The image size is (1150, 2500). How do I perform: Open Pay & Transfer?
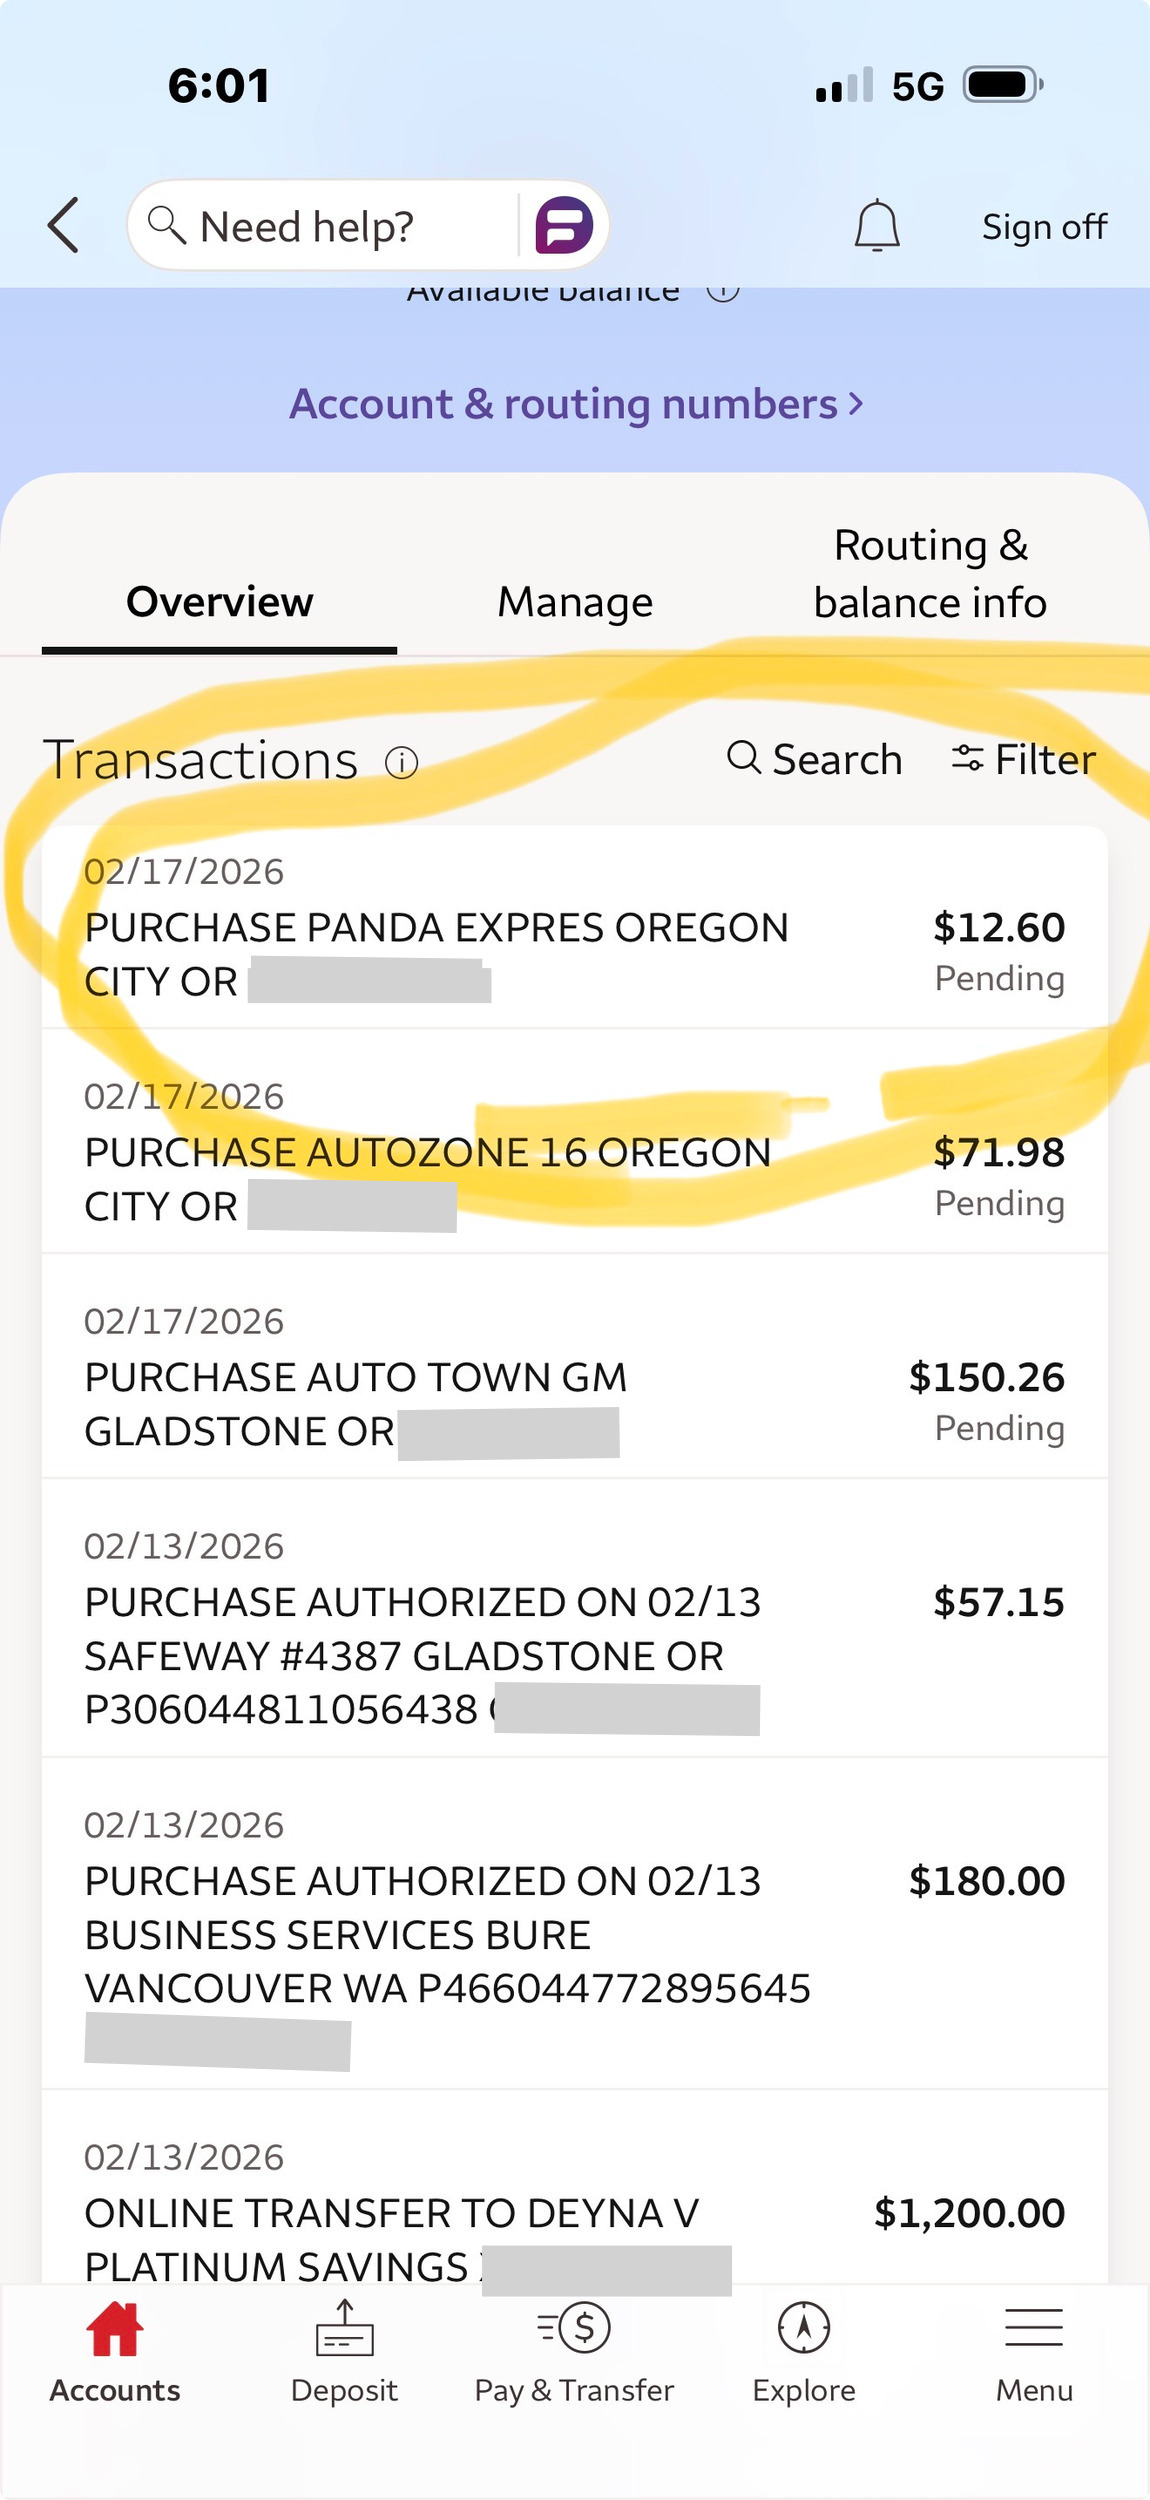pos(574,2352)
